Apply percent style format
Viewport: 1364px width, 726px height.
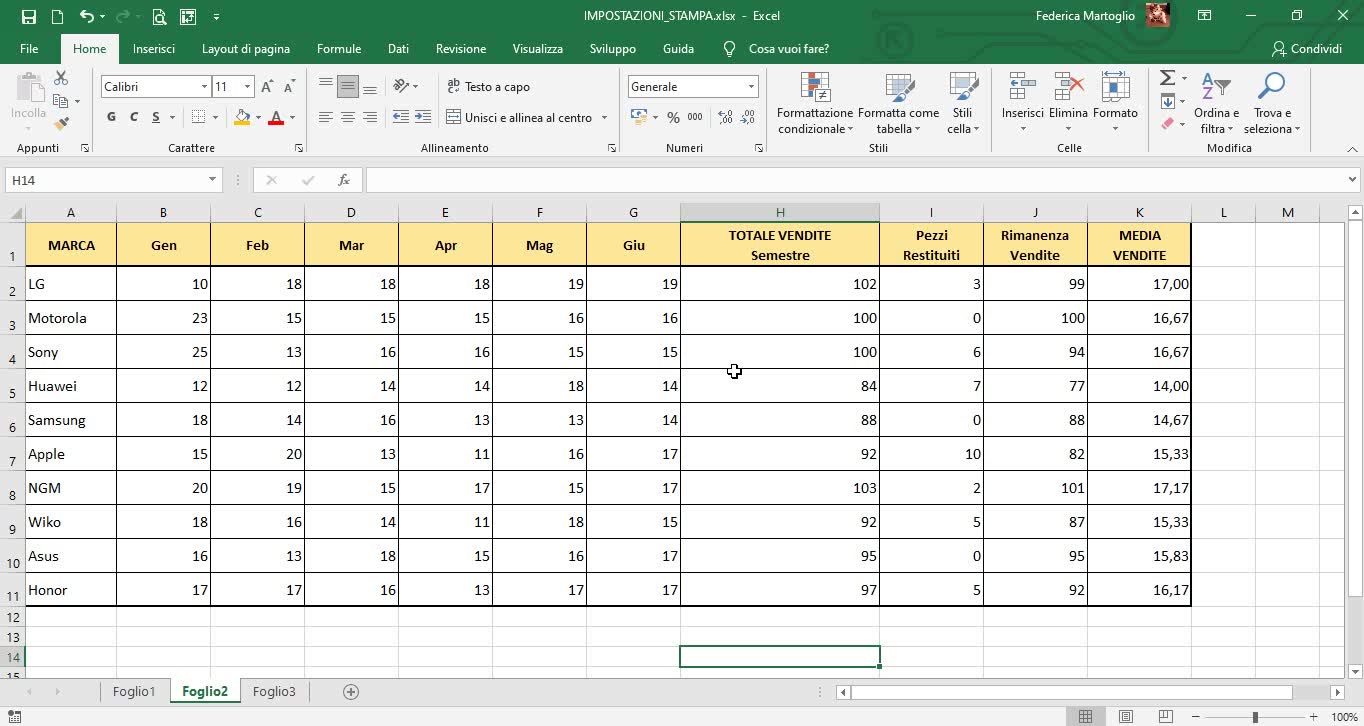(x=673, y=117)
